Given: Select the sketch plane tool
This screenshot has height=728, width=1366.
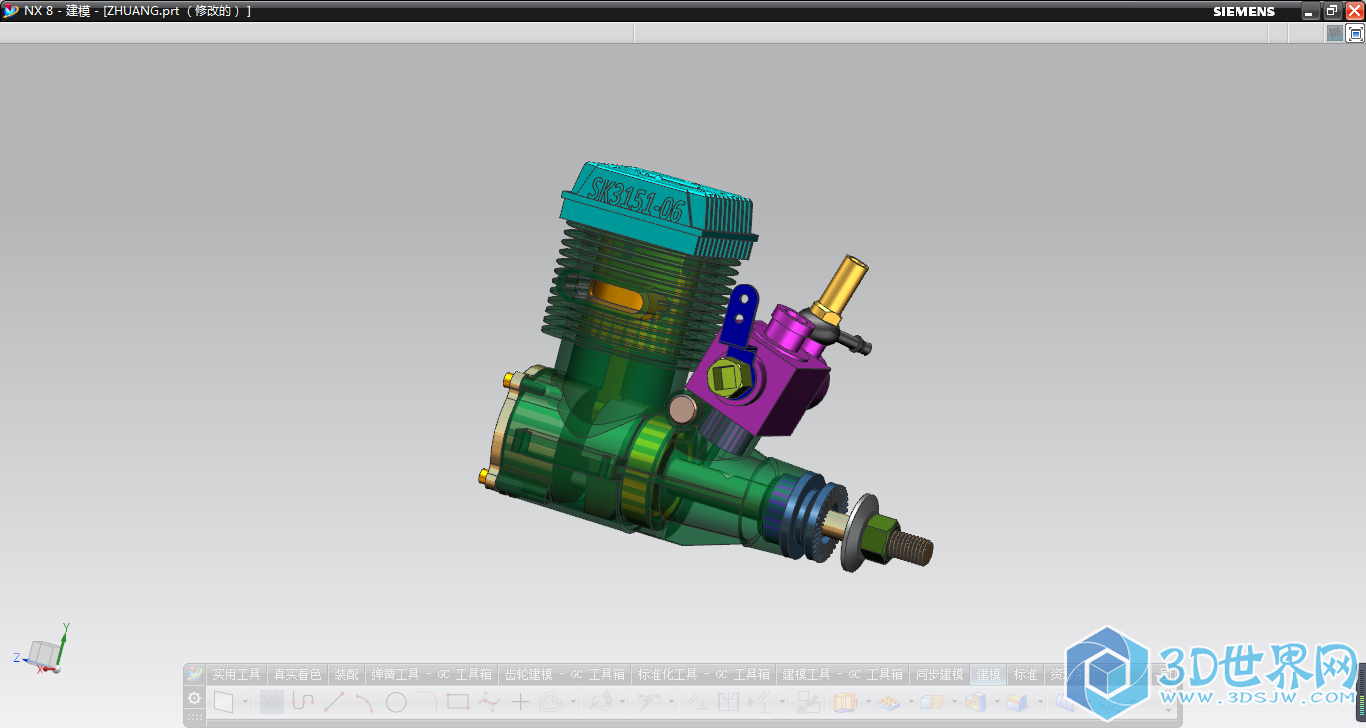Looking at the screenshot, I should pyautogui.click(x=223, y=701).
